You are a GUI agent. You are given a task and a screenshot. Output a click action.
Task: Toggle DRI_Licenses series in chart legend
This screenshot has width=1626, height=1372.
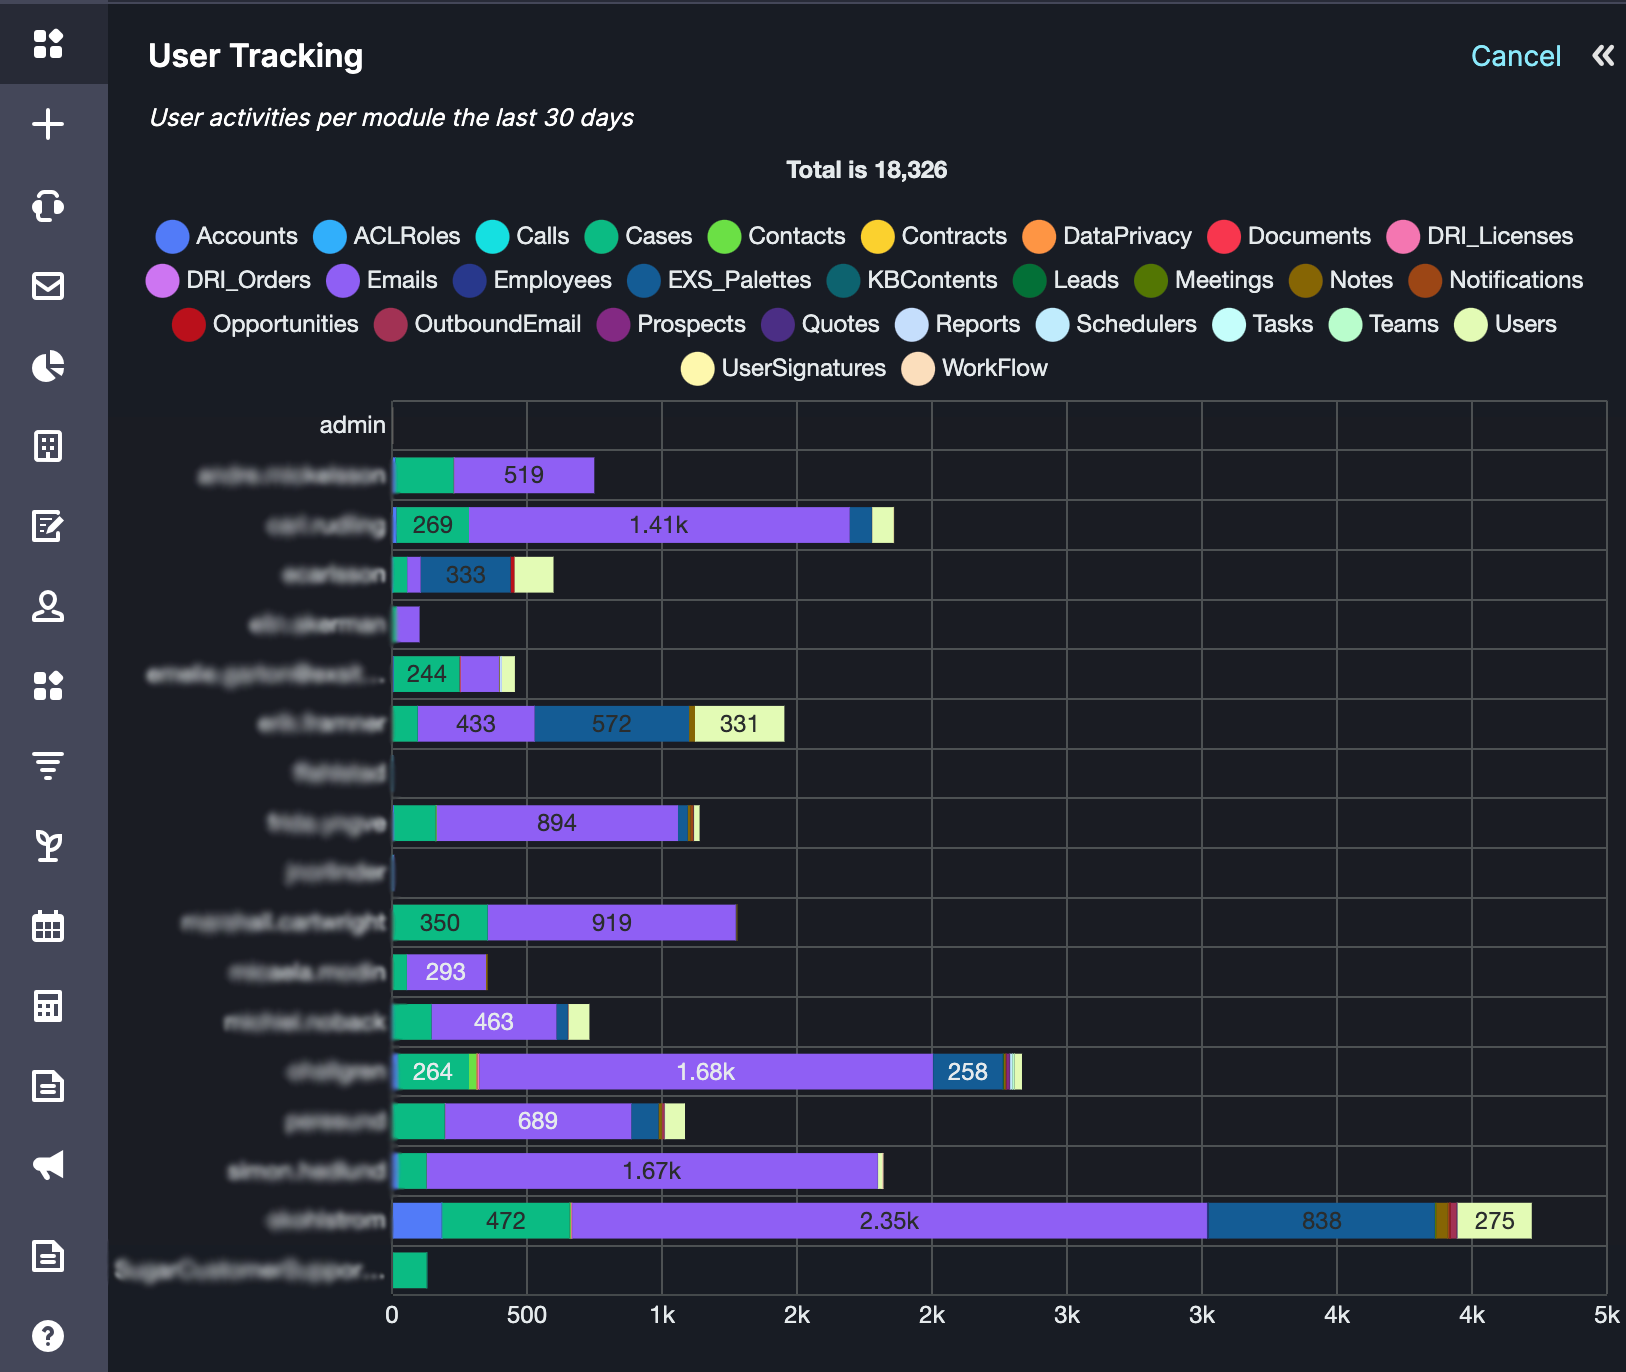click(x=1480, y=236)
